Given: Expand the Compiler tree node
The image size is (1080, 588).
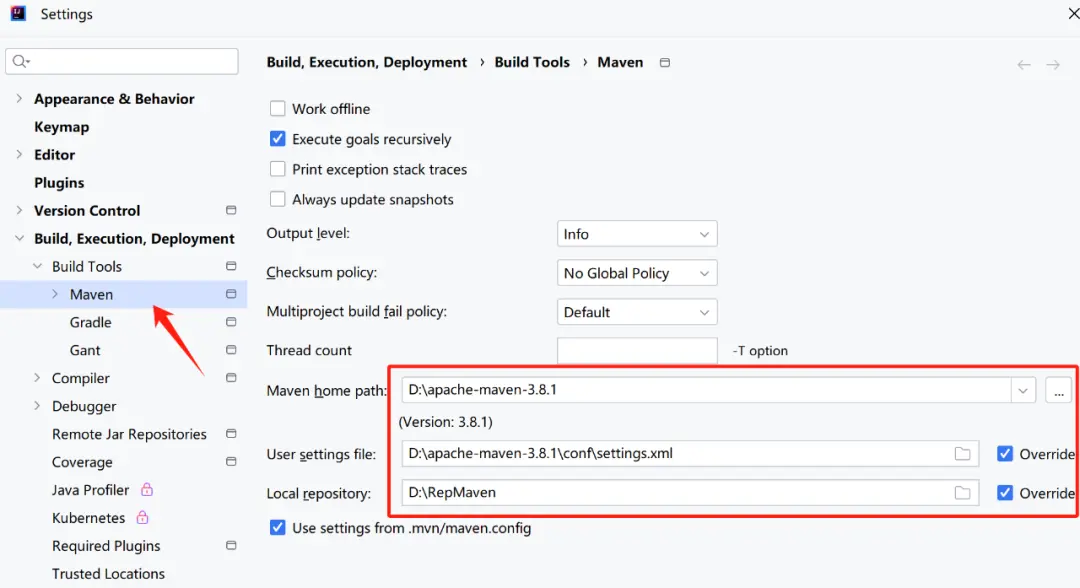Looking at the screenshot, I should click(38, 378).
